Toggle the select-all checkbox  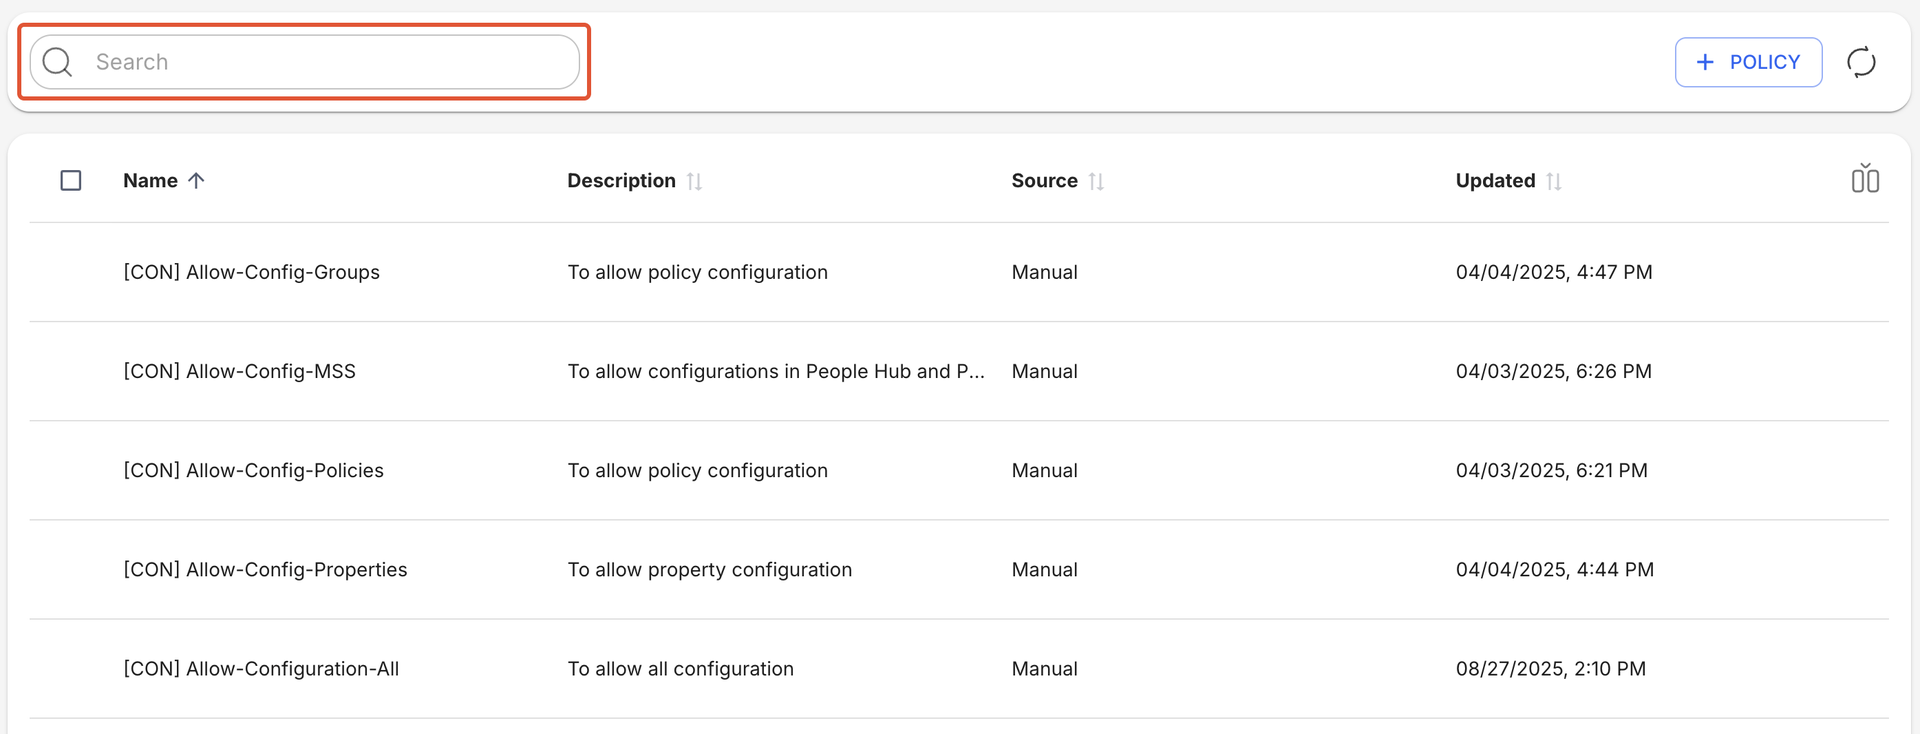click(x=71, y=181)
